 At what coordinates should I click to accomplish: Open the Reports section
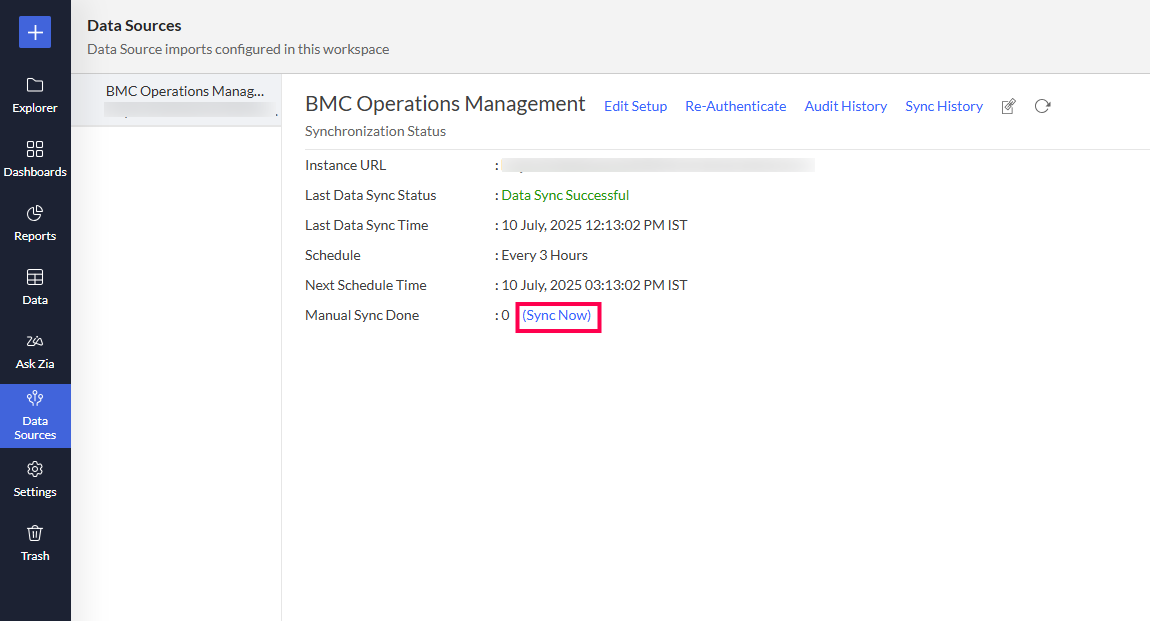click(35, 223)
